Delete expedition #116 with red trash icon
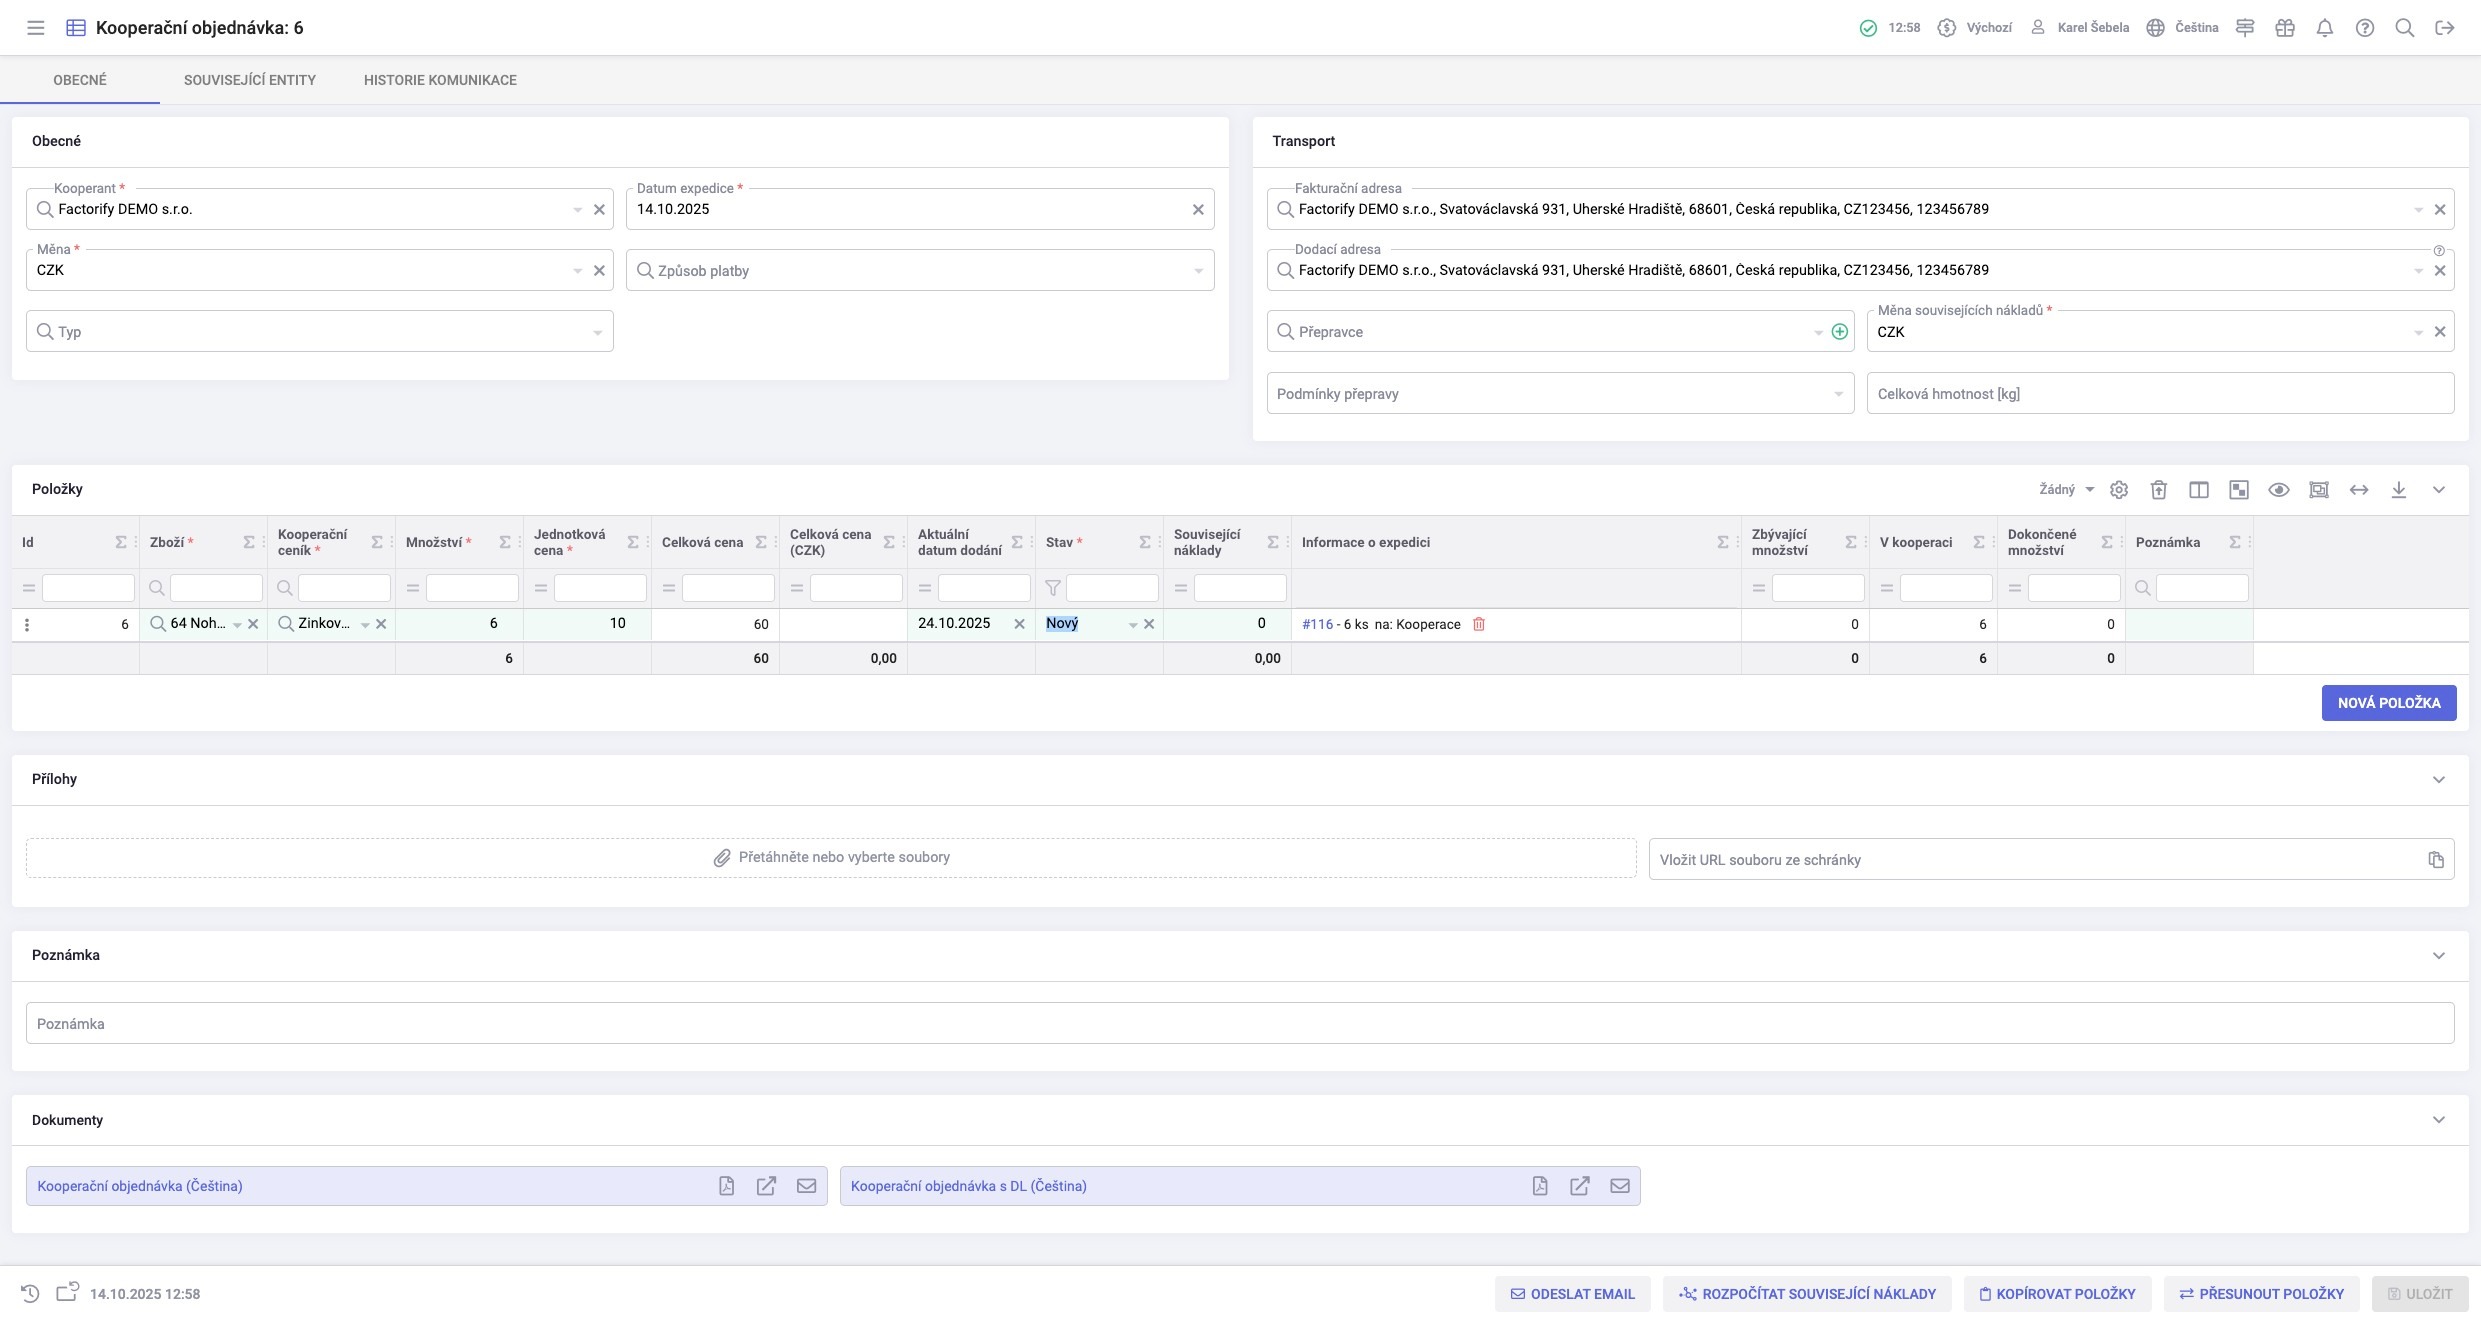The image size is (2481, 1322). point(1479,624)
